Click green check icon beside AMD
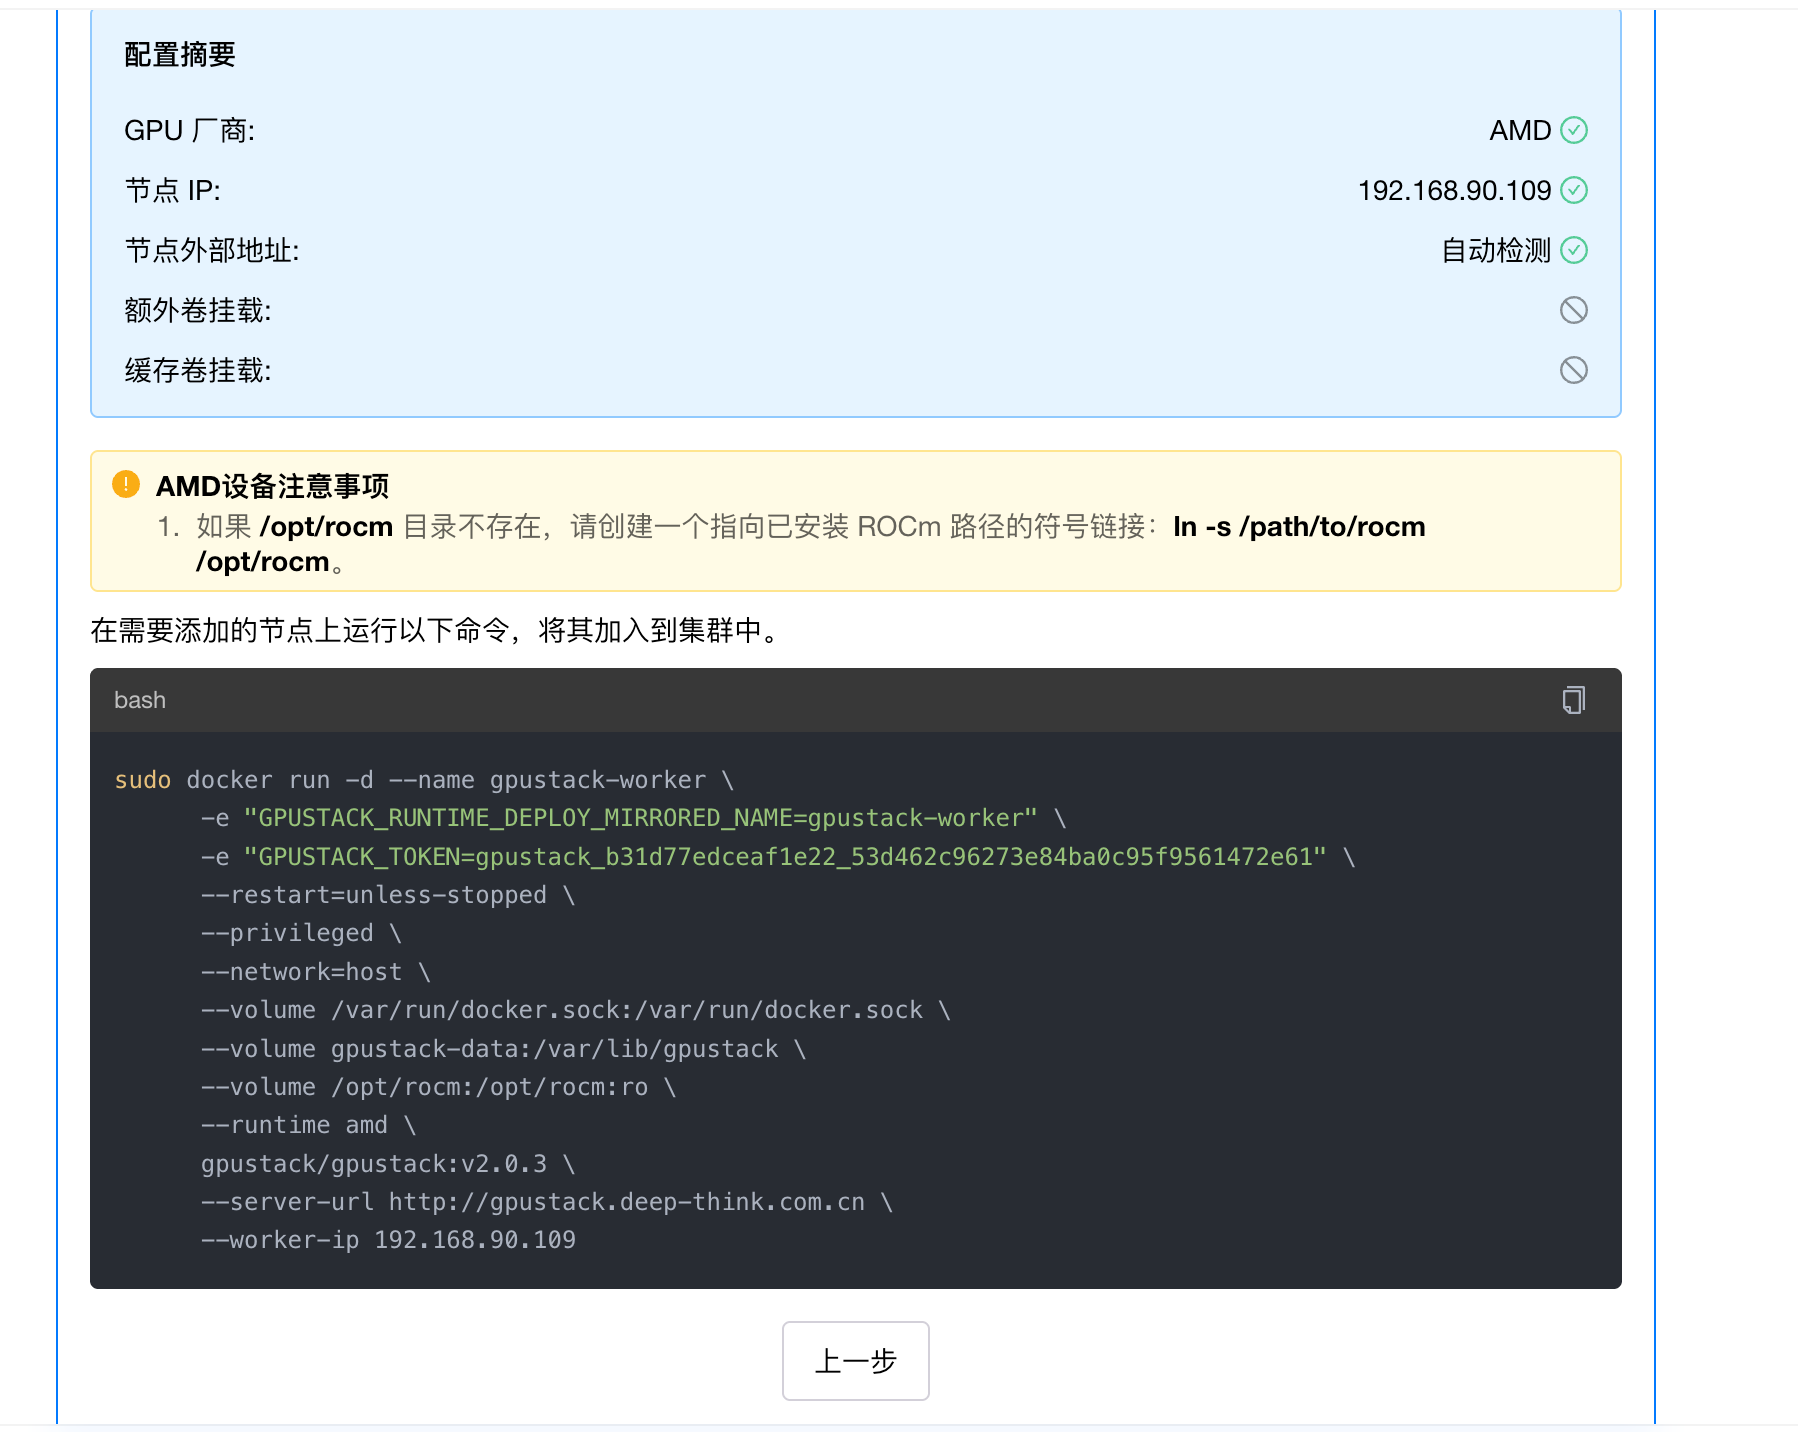Image resolution: width=1798 pixels, height=1432 pixels. (x=1574, y=130)
